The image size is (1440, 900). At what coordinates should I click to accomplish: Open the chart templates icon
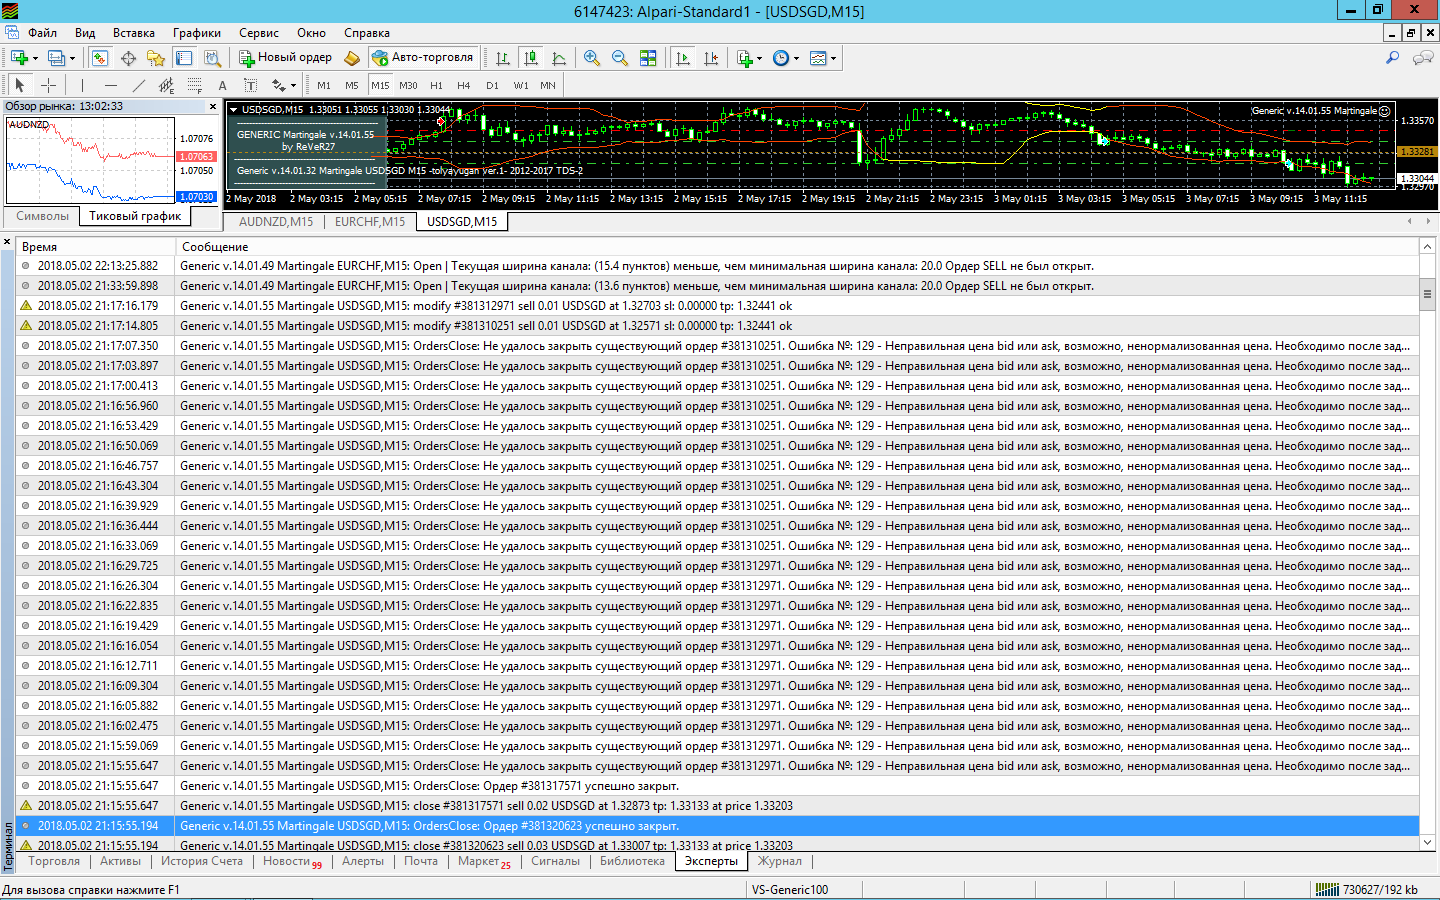click(818, 58)
